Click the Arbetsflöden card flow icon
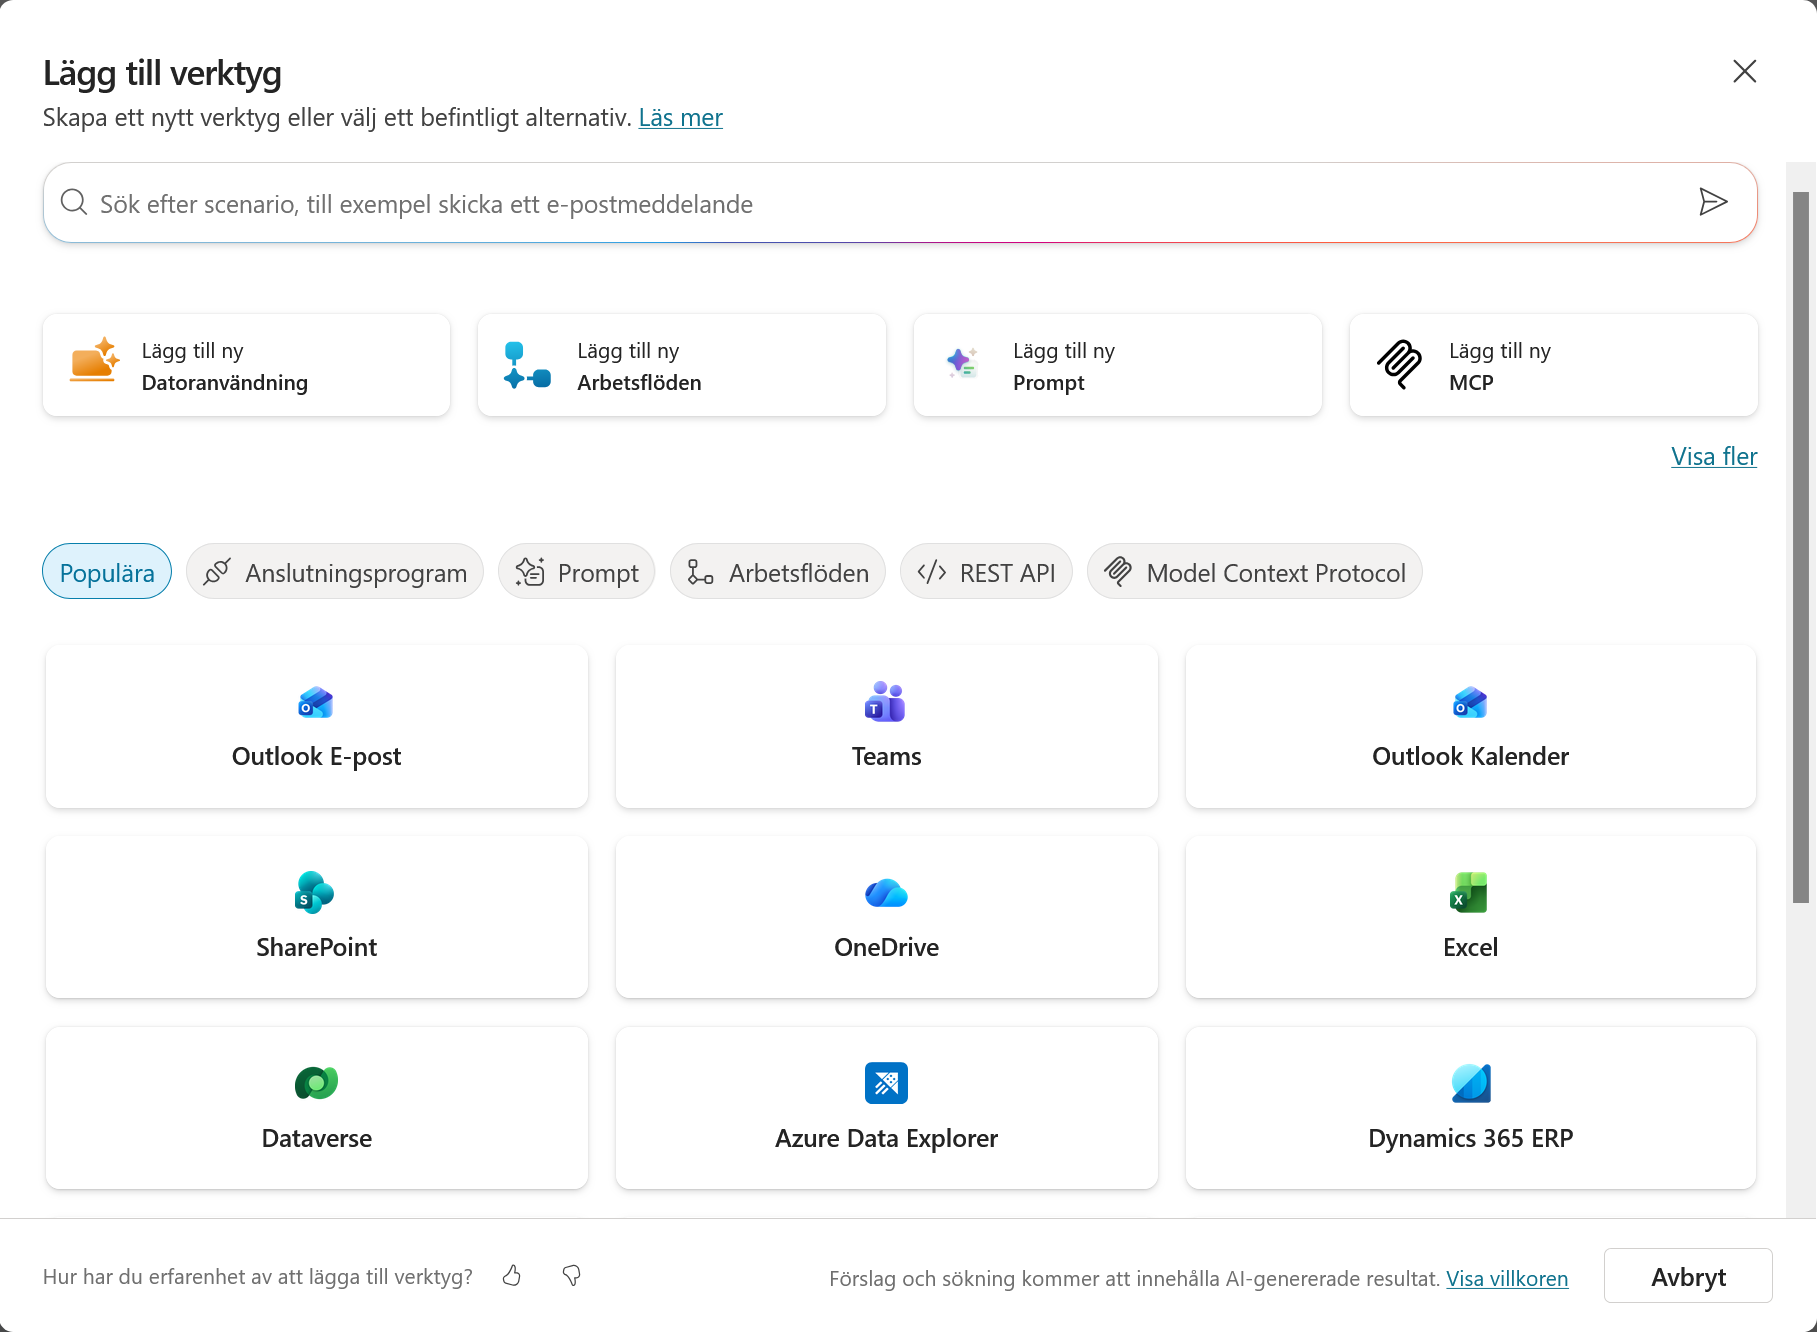Image resolution: width=1817 pixels, height=1332 pixels. pyautogui.click(x=527, y=365)
